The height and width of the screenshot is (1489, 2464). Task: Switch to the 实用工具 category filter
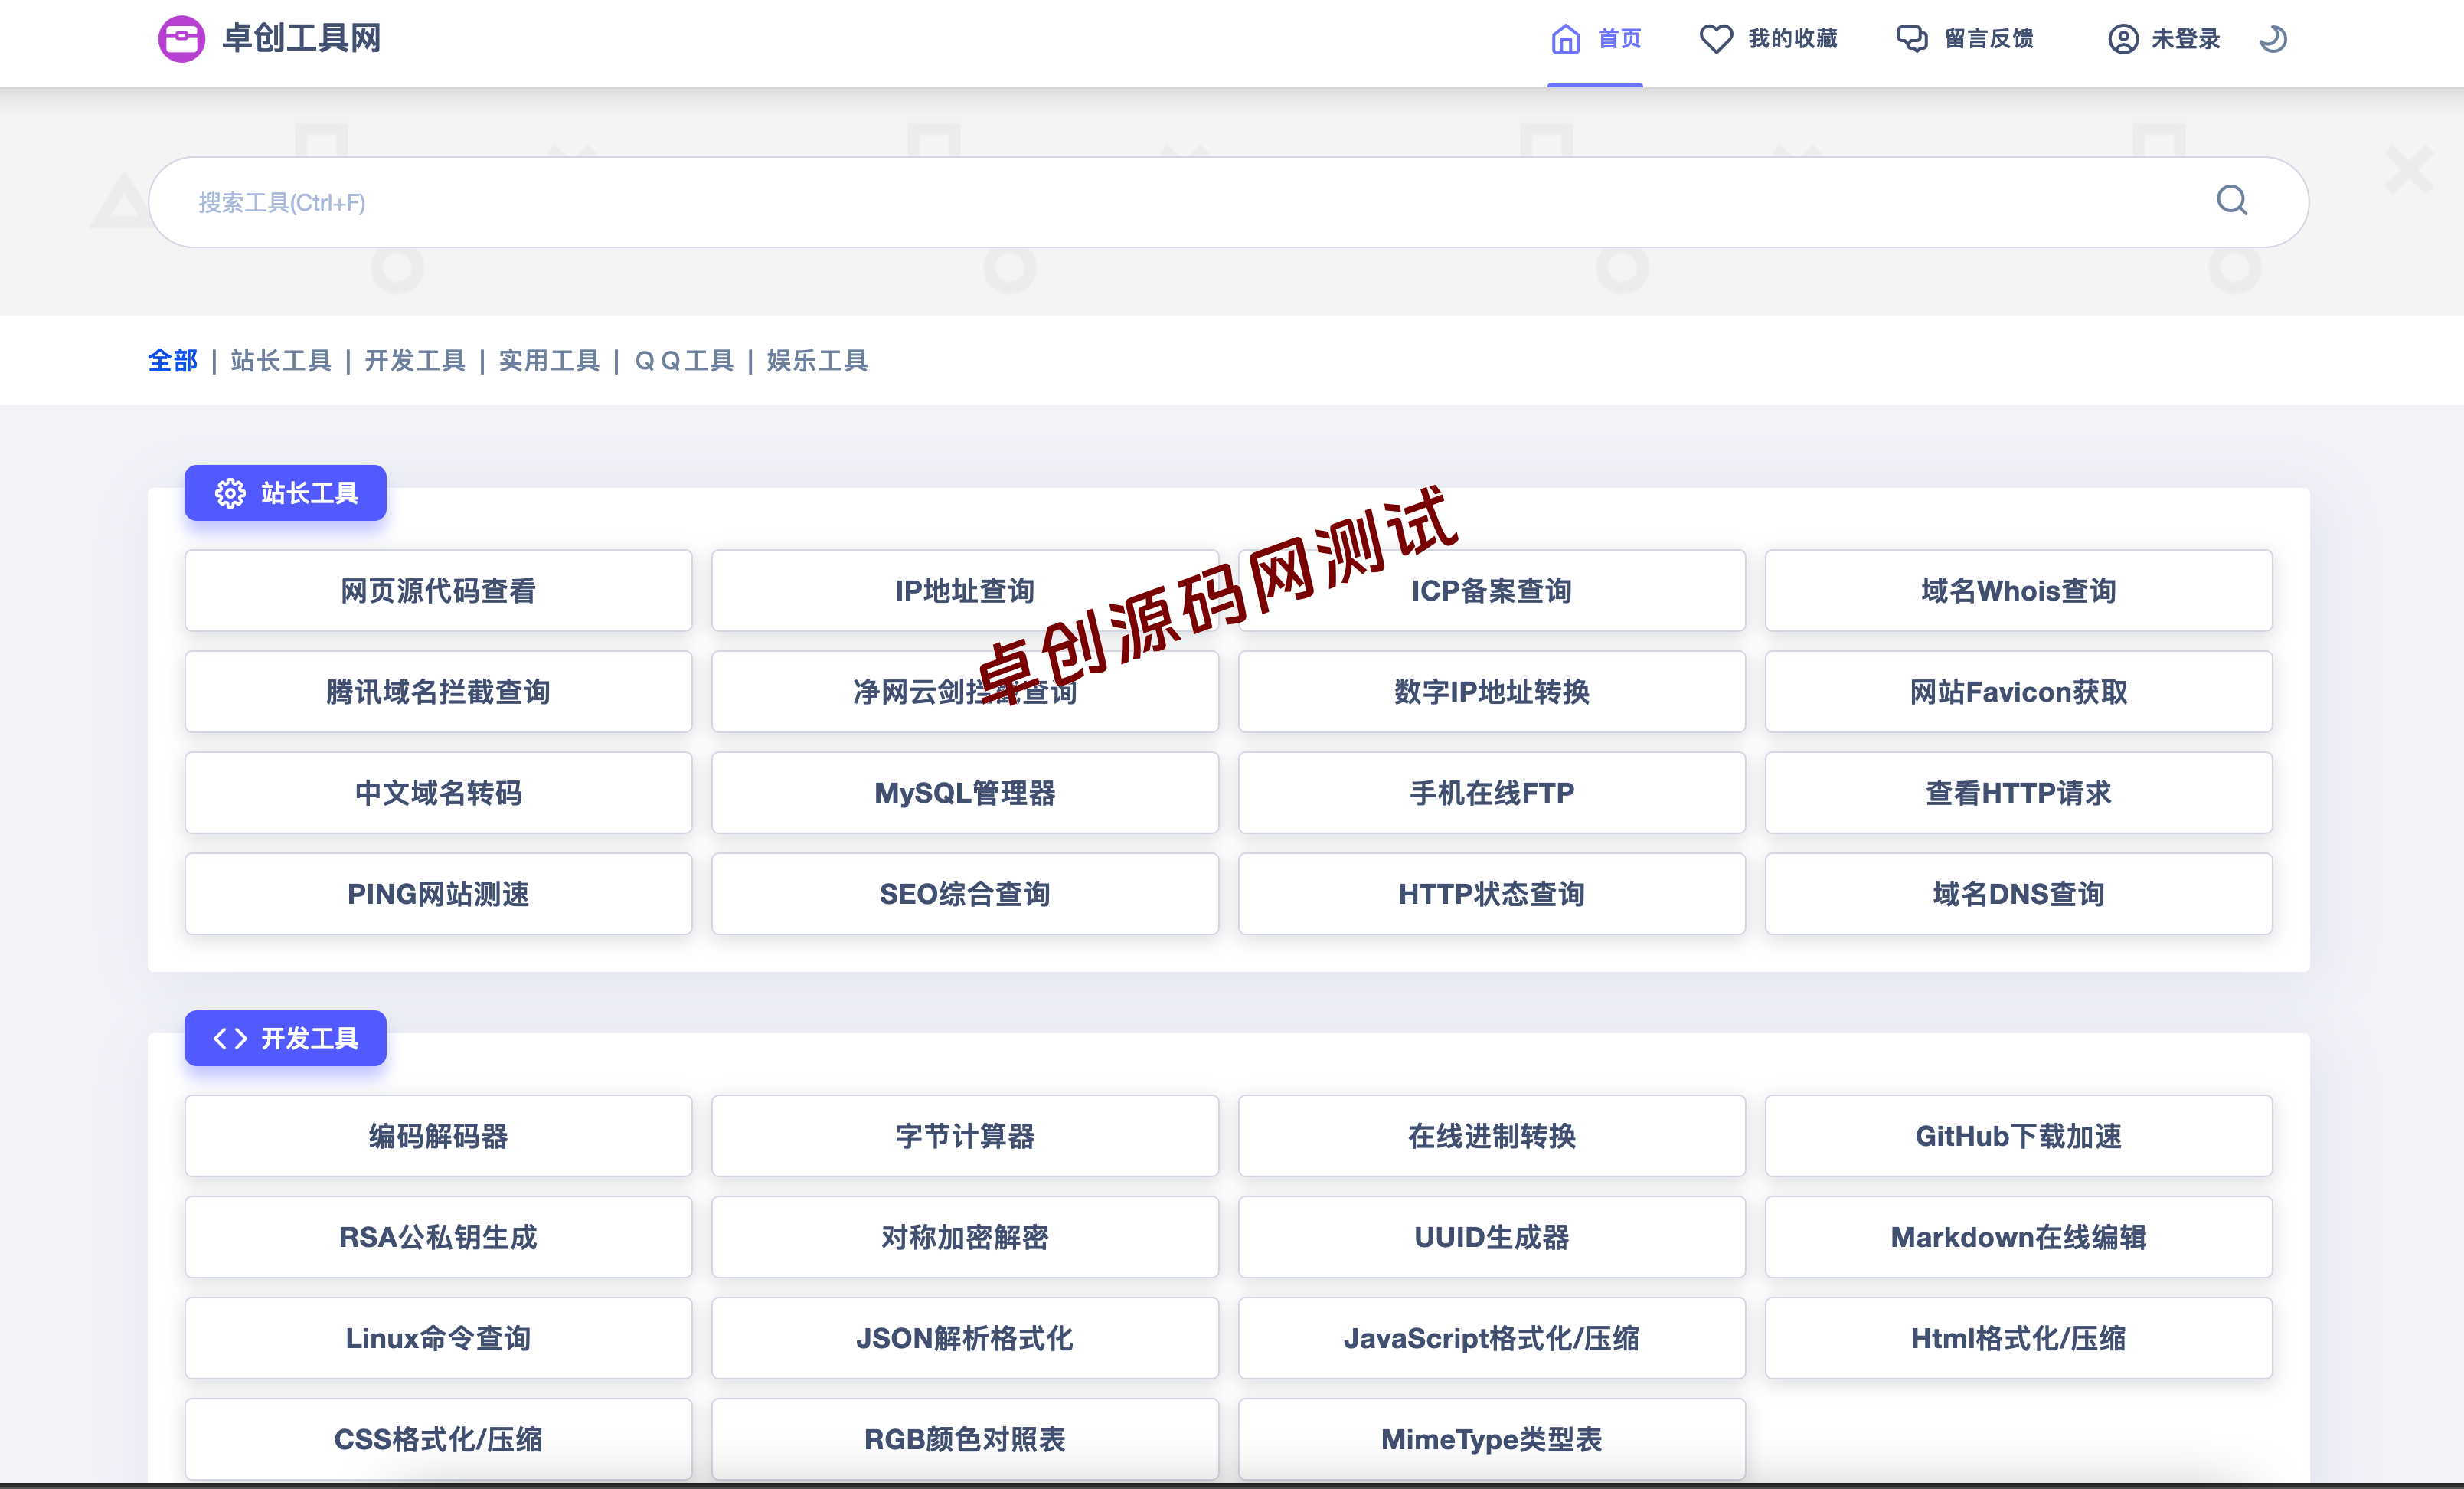pyautogui.click(x=549, y=360)
